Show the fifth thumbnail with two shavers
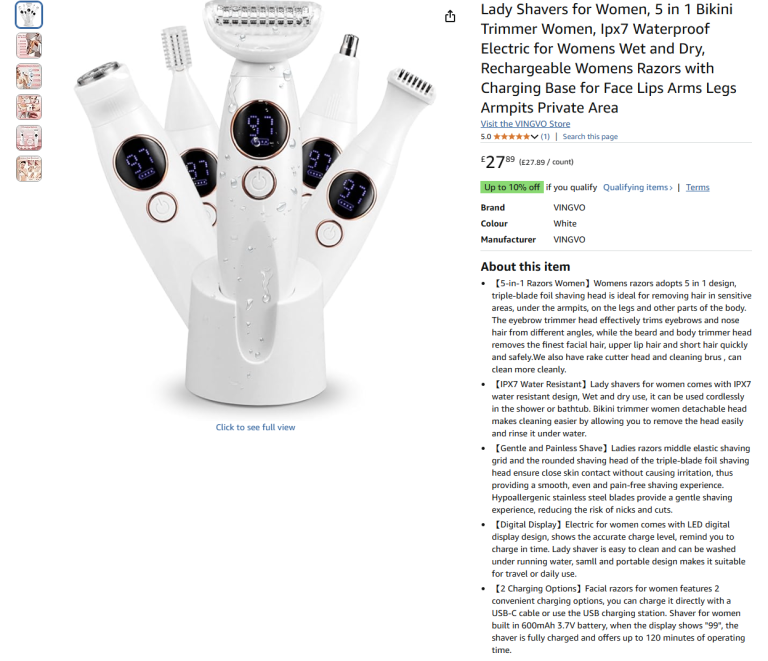Image resolution: width=768 pixels, height=661 pixels. (29, 138)
